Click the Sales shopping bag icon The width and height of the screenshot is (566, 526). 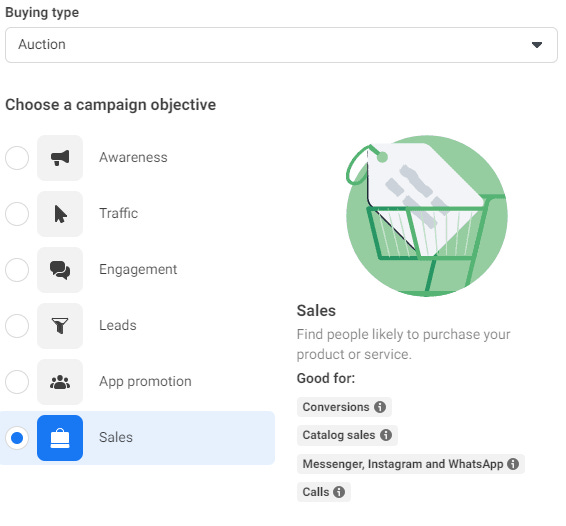pyautogui.click(x=60, y=438)
